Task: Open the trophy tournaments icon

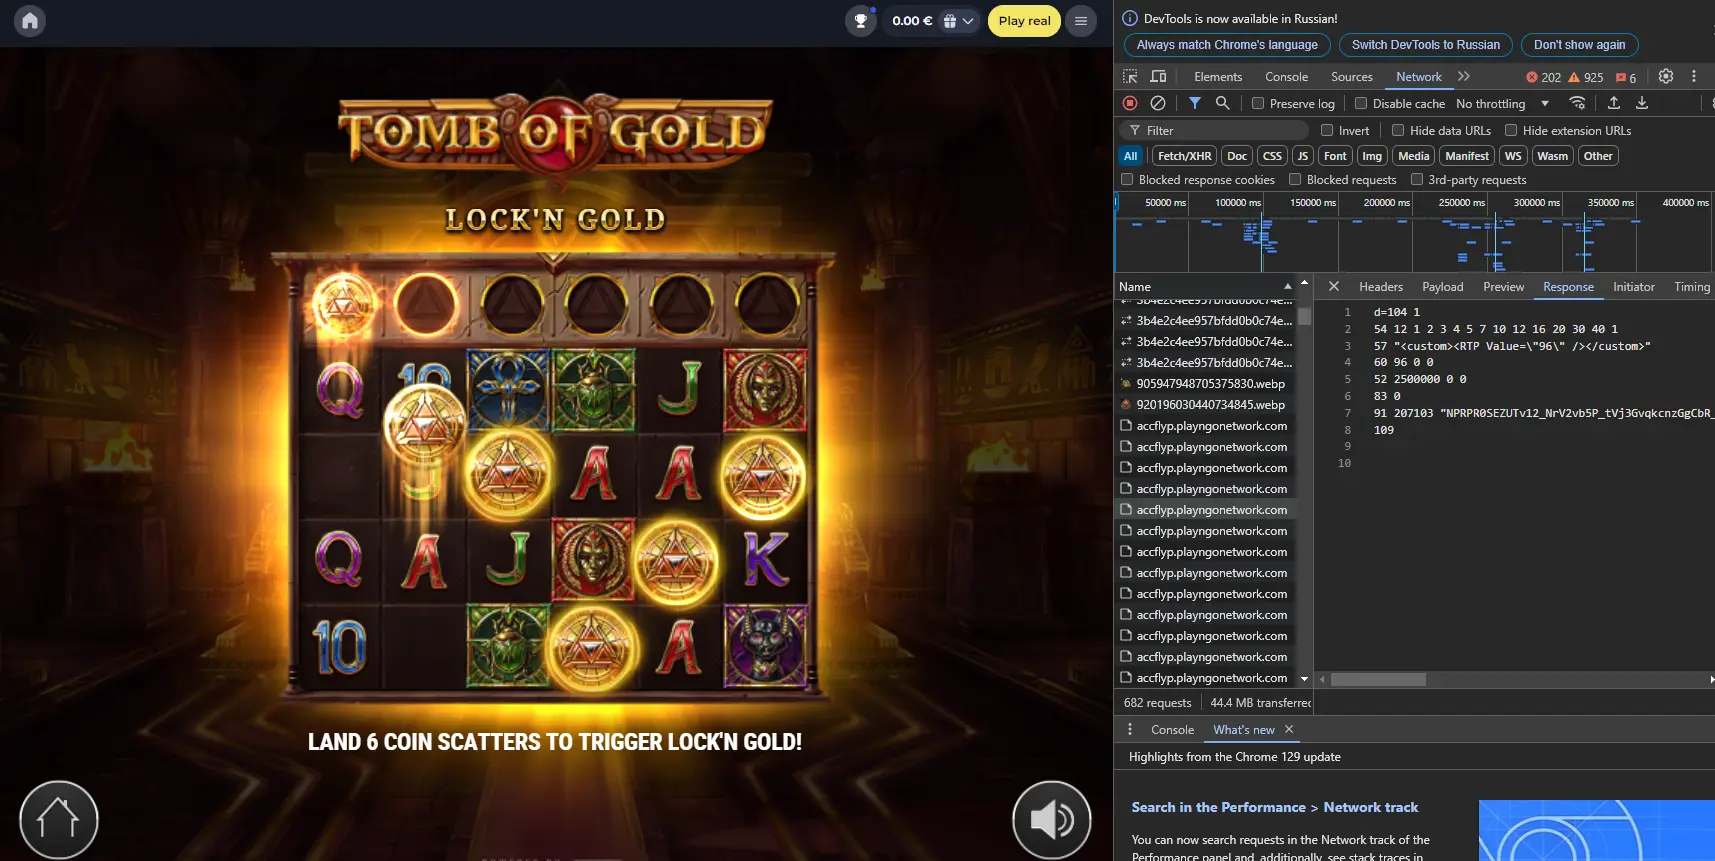Action: click(860, 20)
